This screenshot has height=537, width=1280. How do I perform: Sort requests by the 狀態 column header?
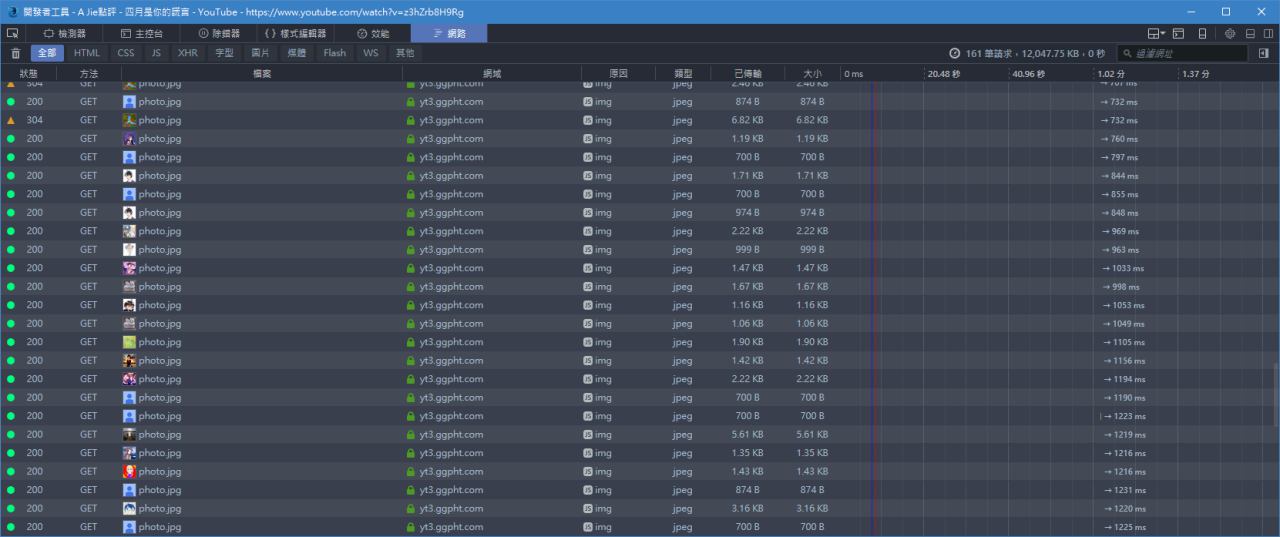[29, 74]
